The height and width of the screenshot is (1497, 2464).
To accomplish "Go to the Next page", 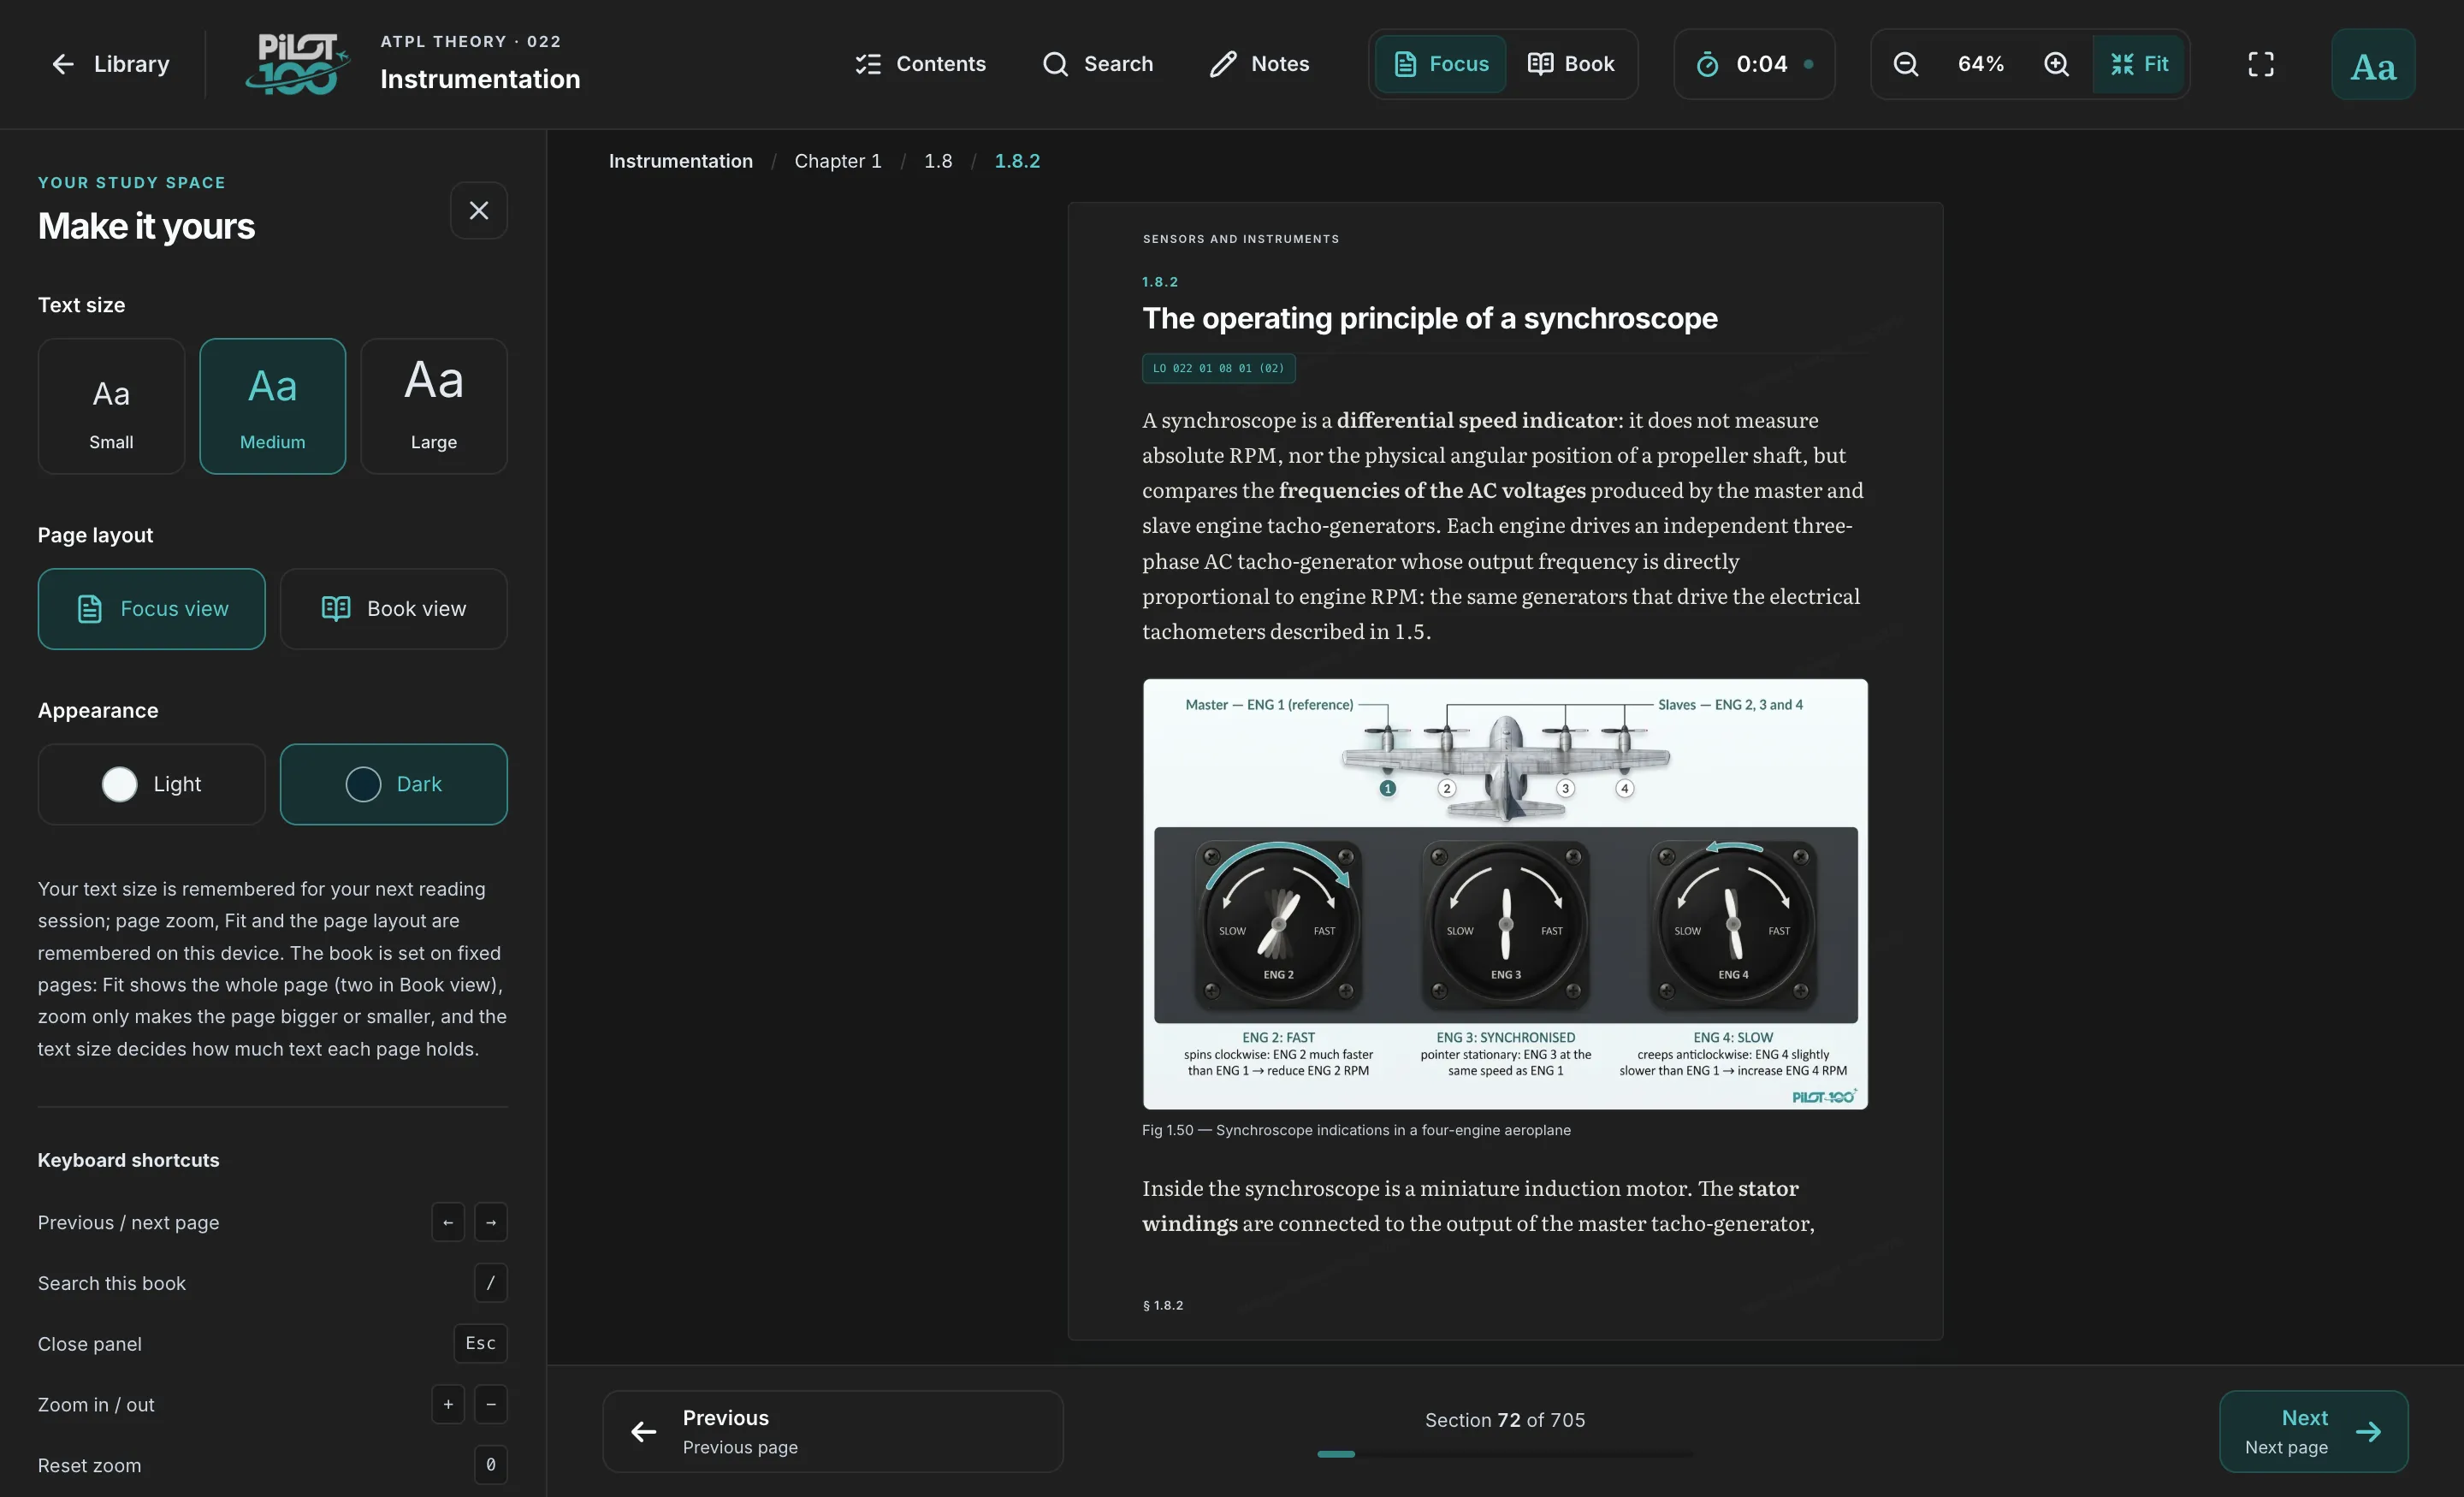I will click(x=2313, y=1431).
